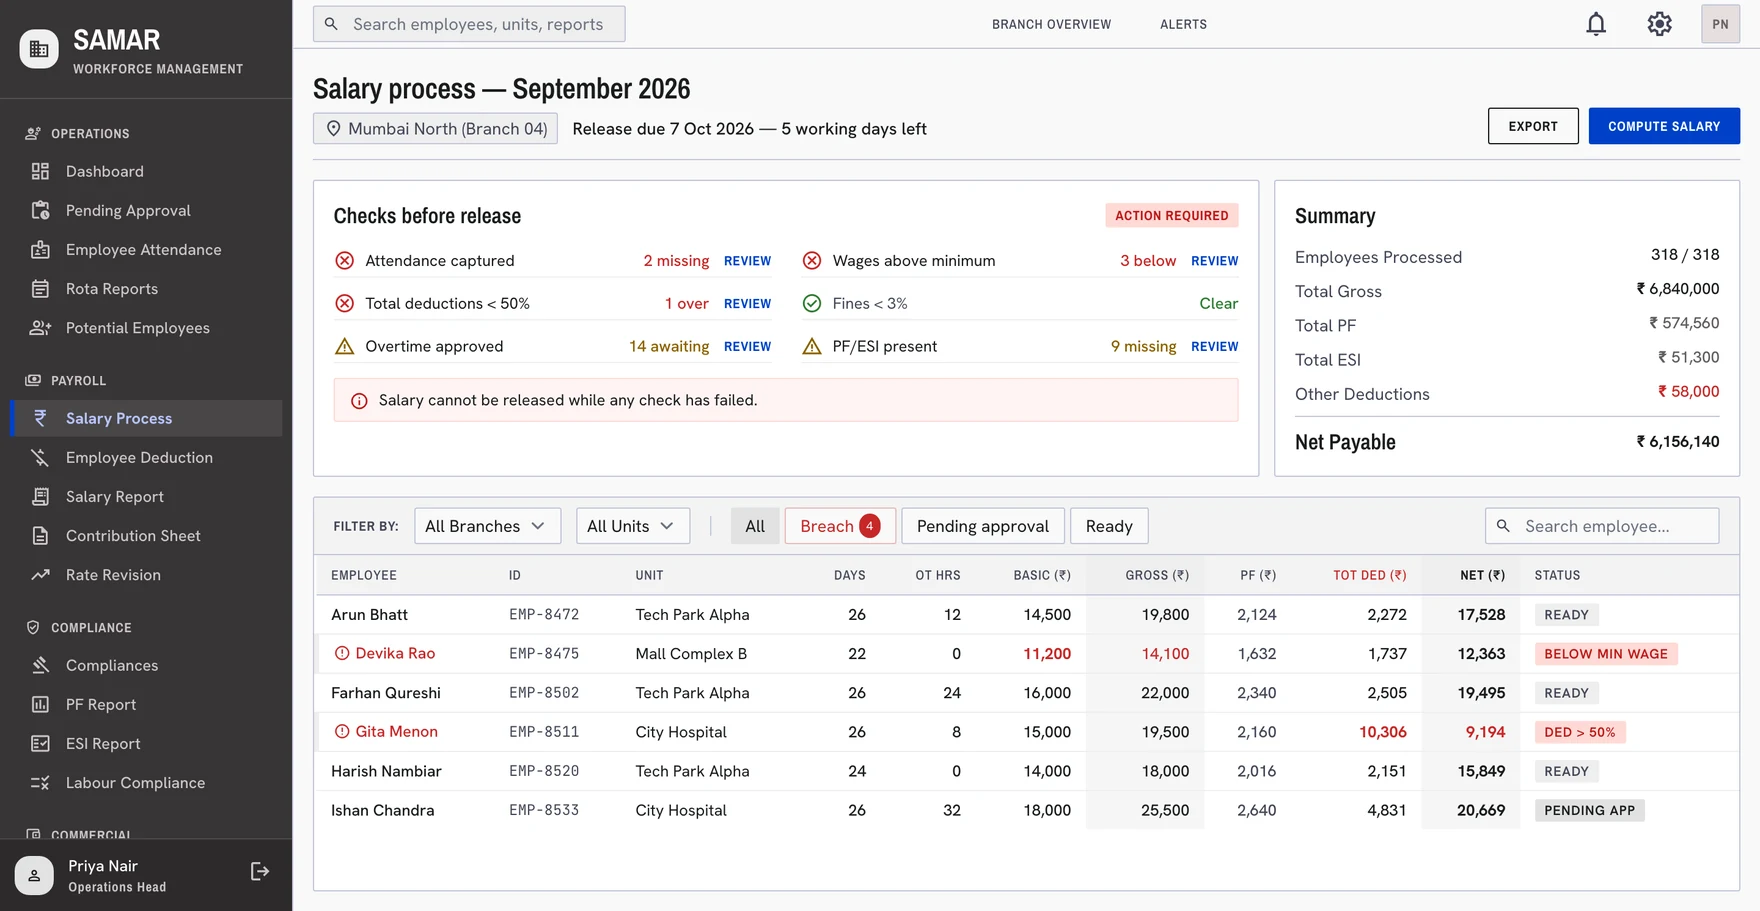
Task: Open Alerts in top navigation
Action: [1183, 24]
